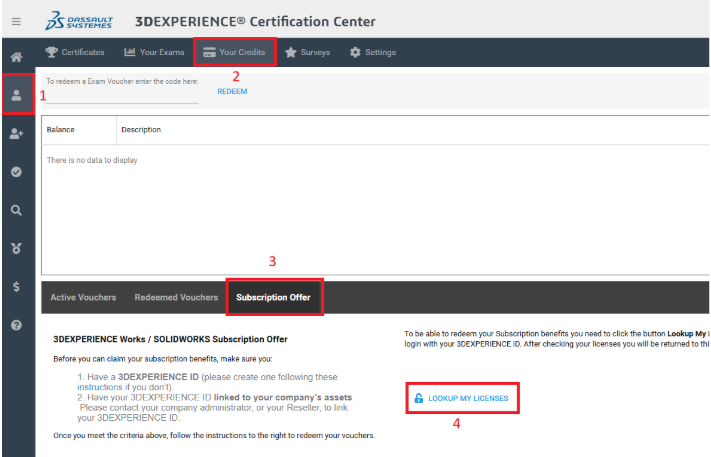The width and height of the screenshot is (711, 457).
Task: Open the Certificates tab
Action: 75,52
